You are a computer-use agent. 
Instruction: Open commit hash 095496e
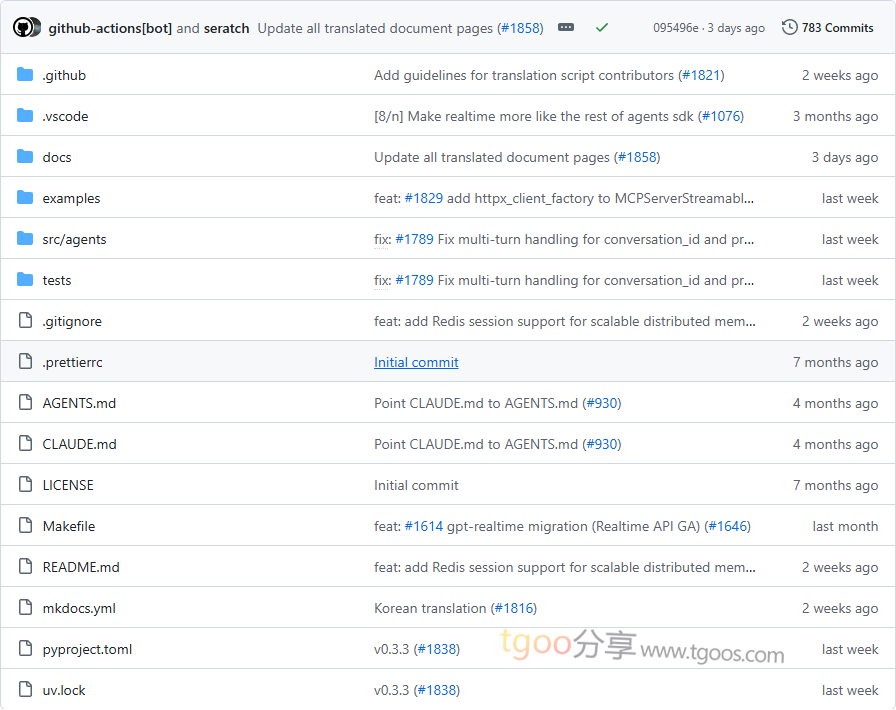[676, 28]
